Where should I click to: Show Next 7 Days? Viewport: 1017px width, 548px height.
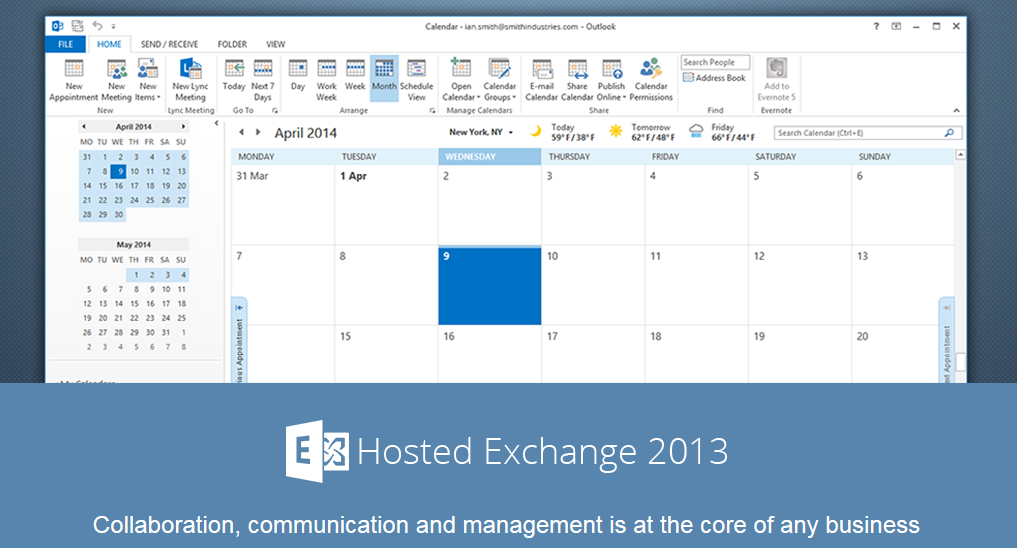coord(263,80)
